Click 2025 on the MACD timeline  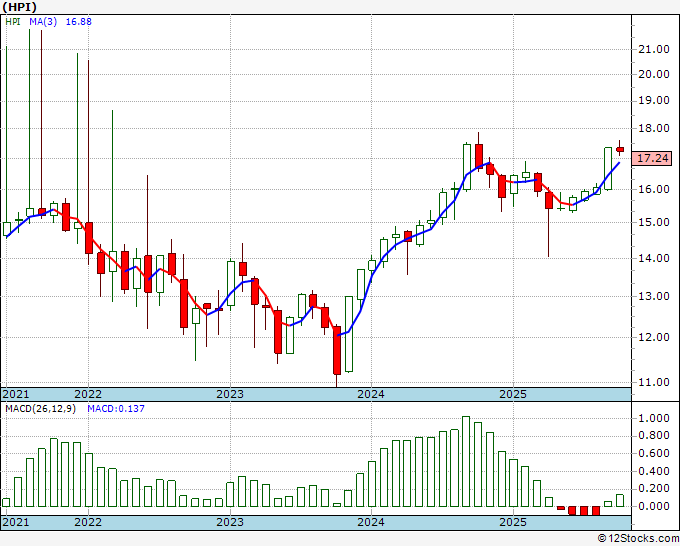tap(513, 522)
